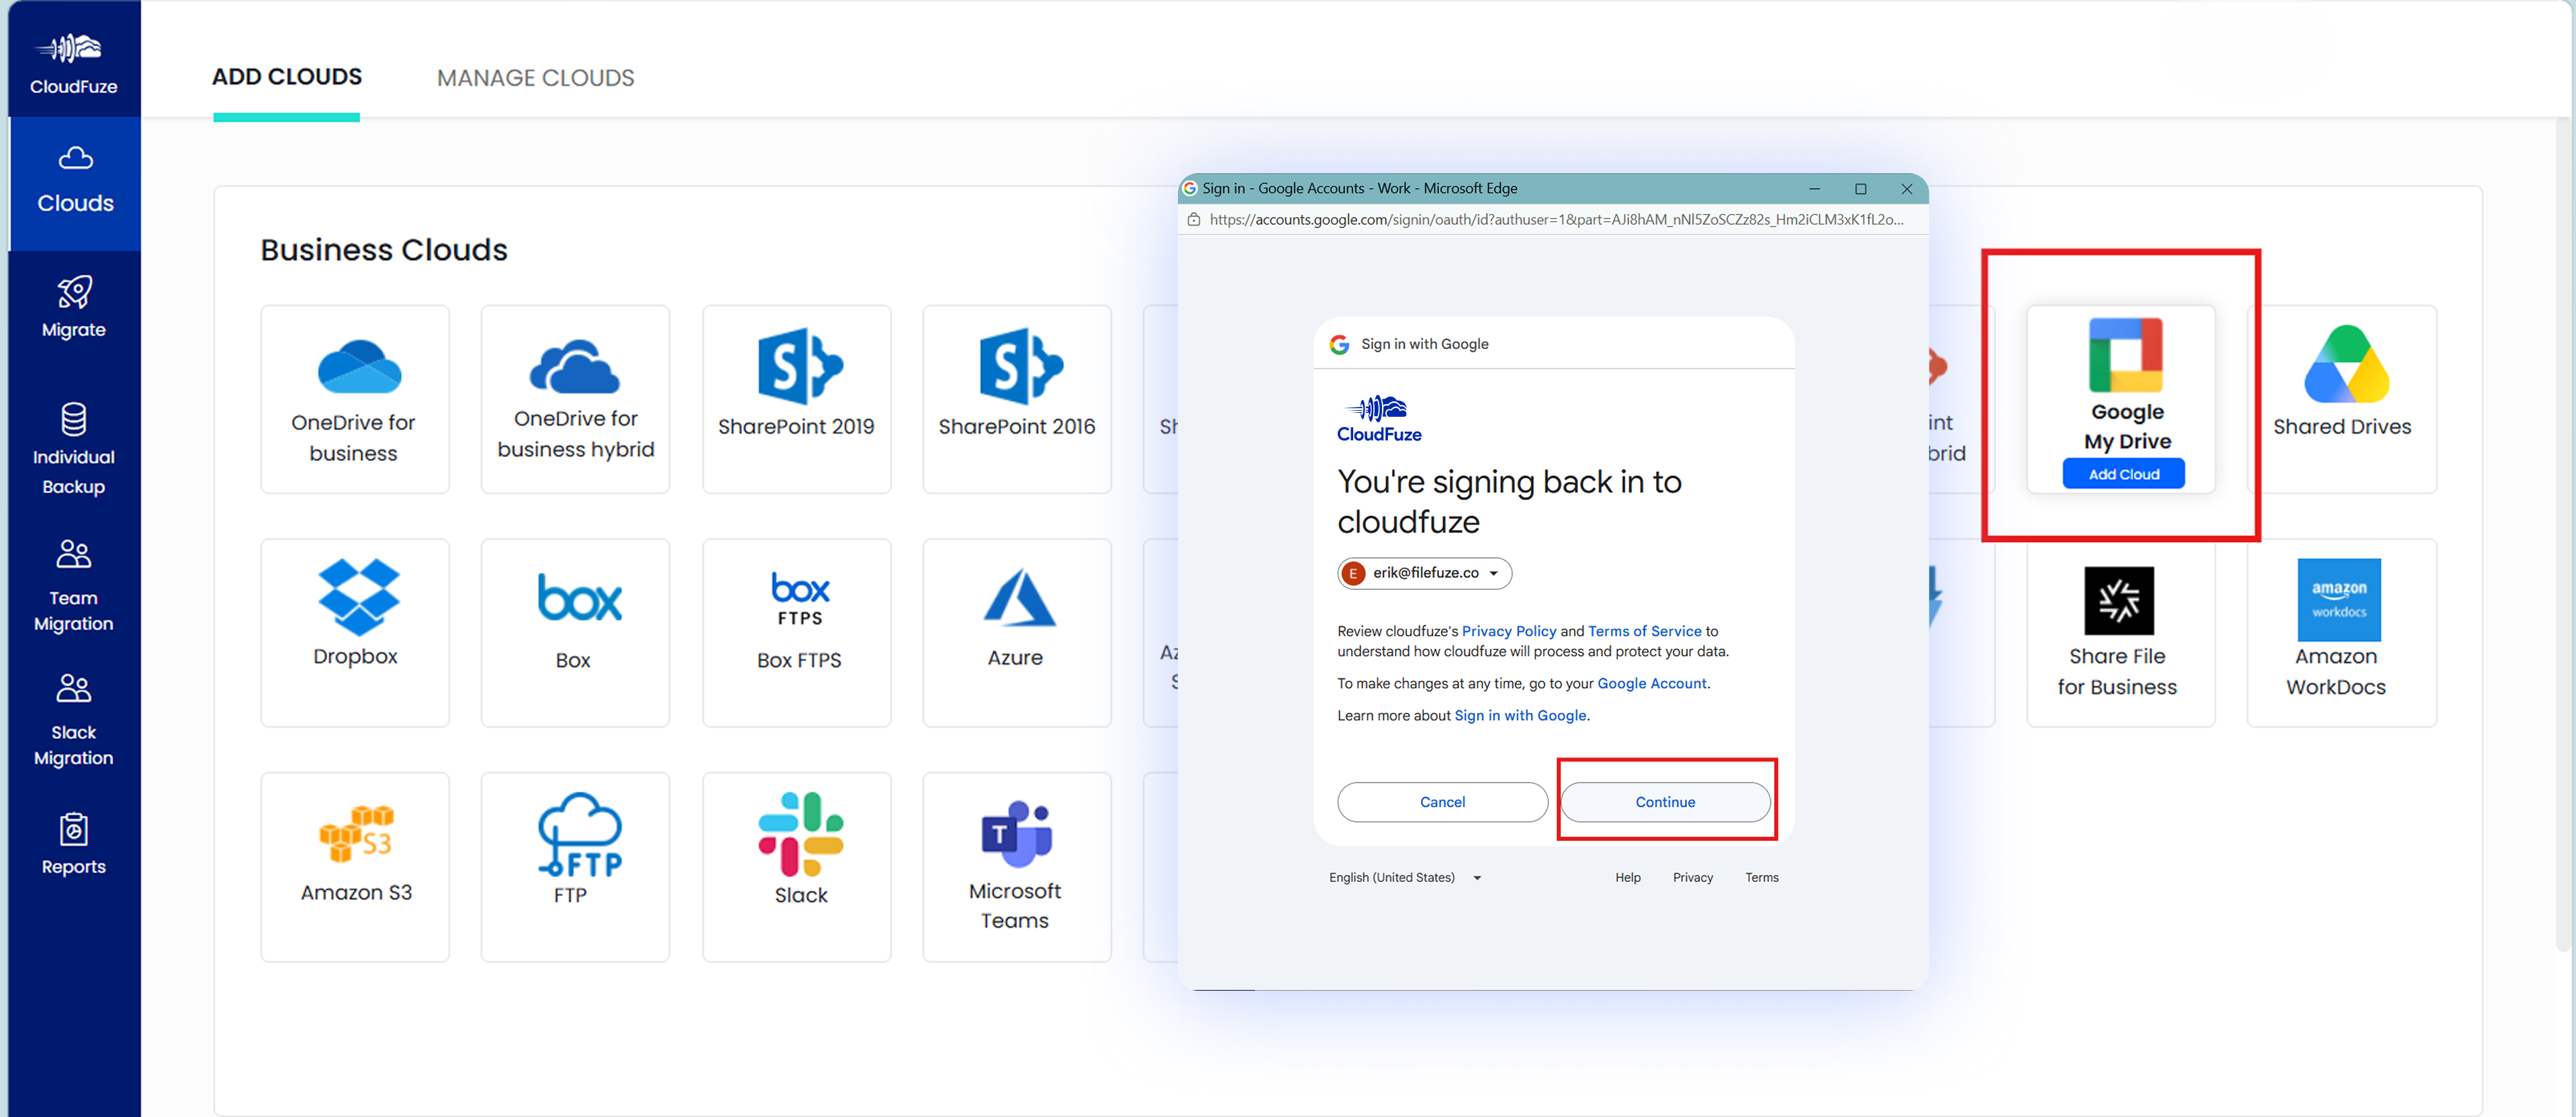Screen dimensions: 2576x1117
Task: Open the Terms of Service link
Action: 1645,631
